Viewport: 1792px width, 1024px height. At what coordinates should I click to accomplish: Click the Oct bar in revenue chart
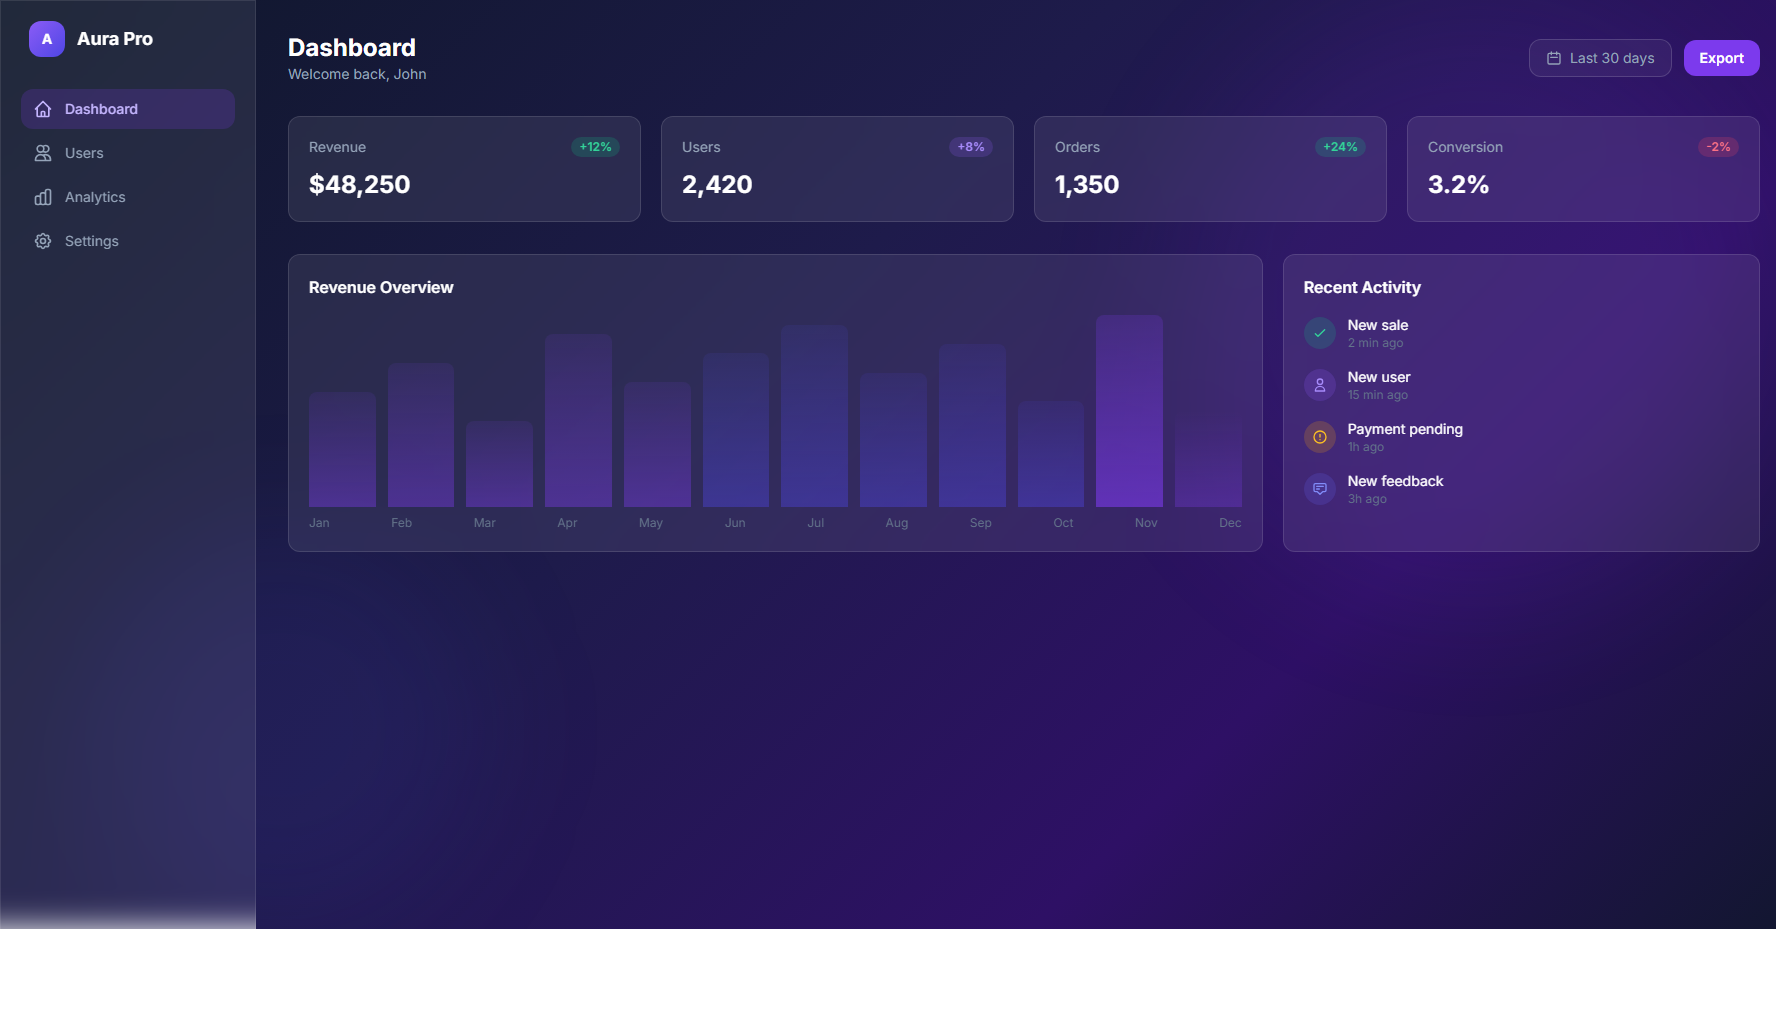click(x=1051, y=454)
